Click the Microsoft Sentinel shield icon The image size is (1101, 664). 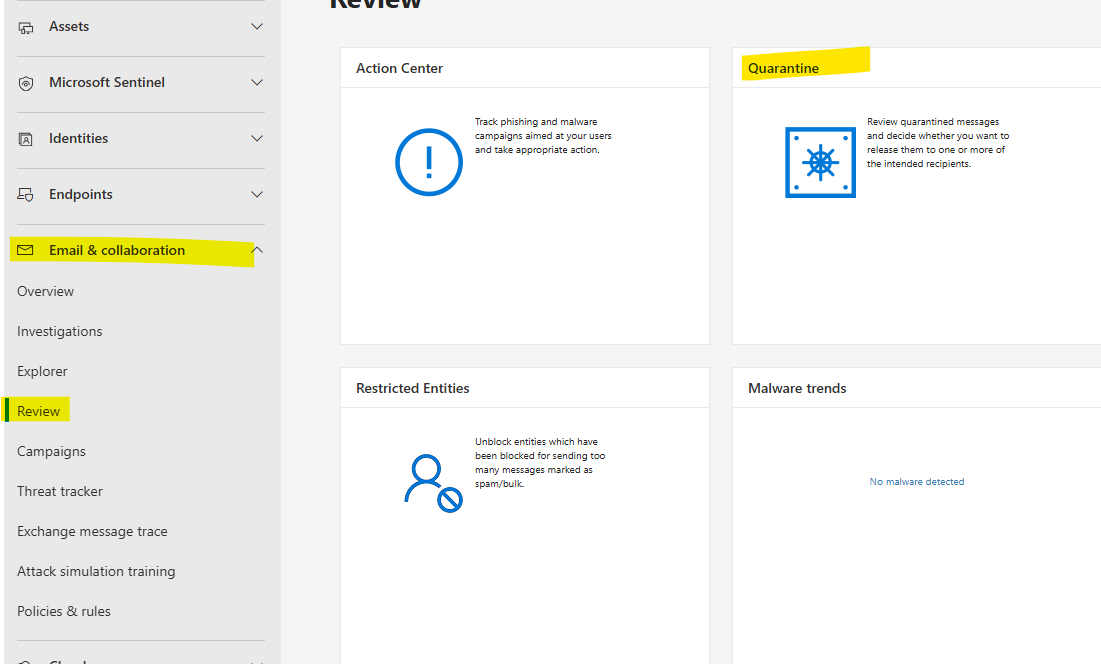coord(26,83)
